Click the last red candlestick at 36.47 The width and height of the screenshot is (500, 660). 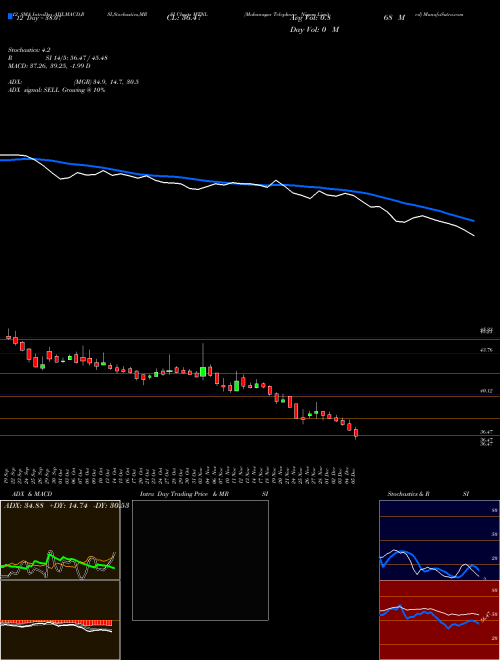tap(356, 433)
